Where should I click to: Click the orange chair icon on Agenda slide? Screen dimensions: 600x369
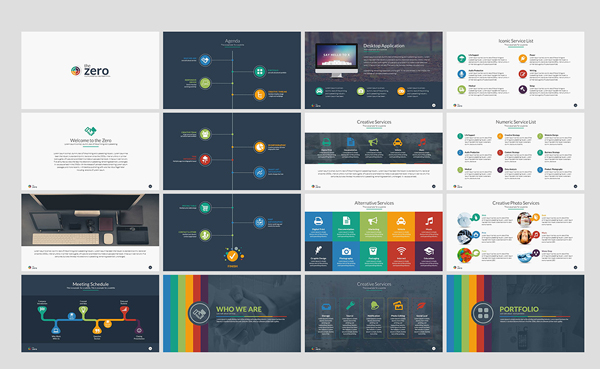pyautogui.click(x=259, y=95)
